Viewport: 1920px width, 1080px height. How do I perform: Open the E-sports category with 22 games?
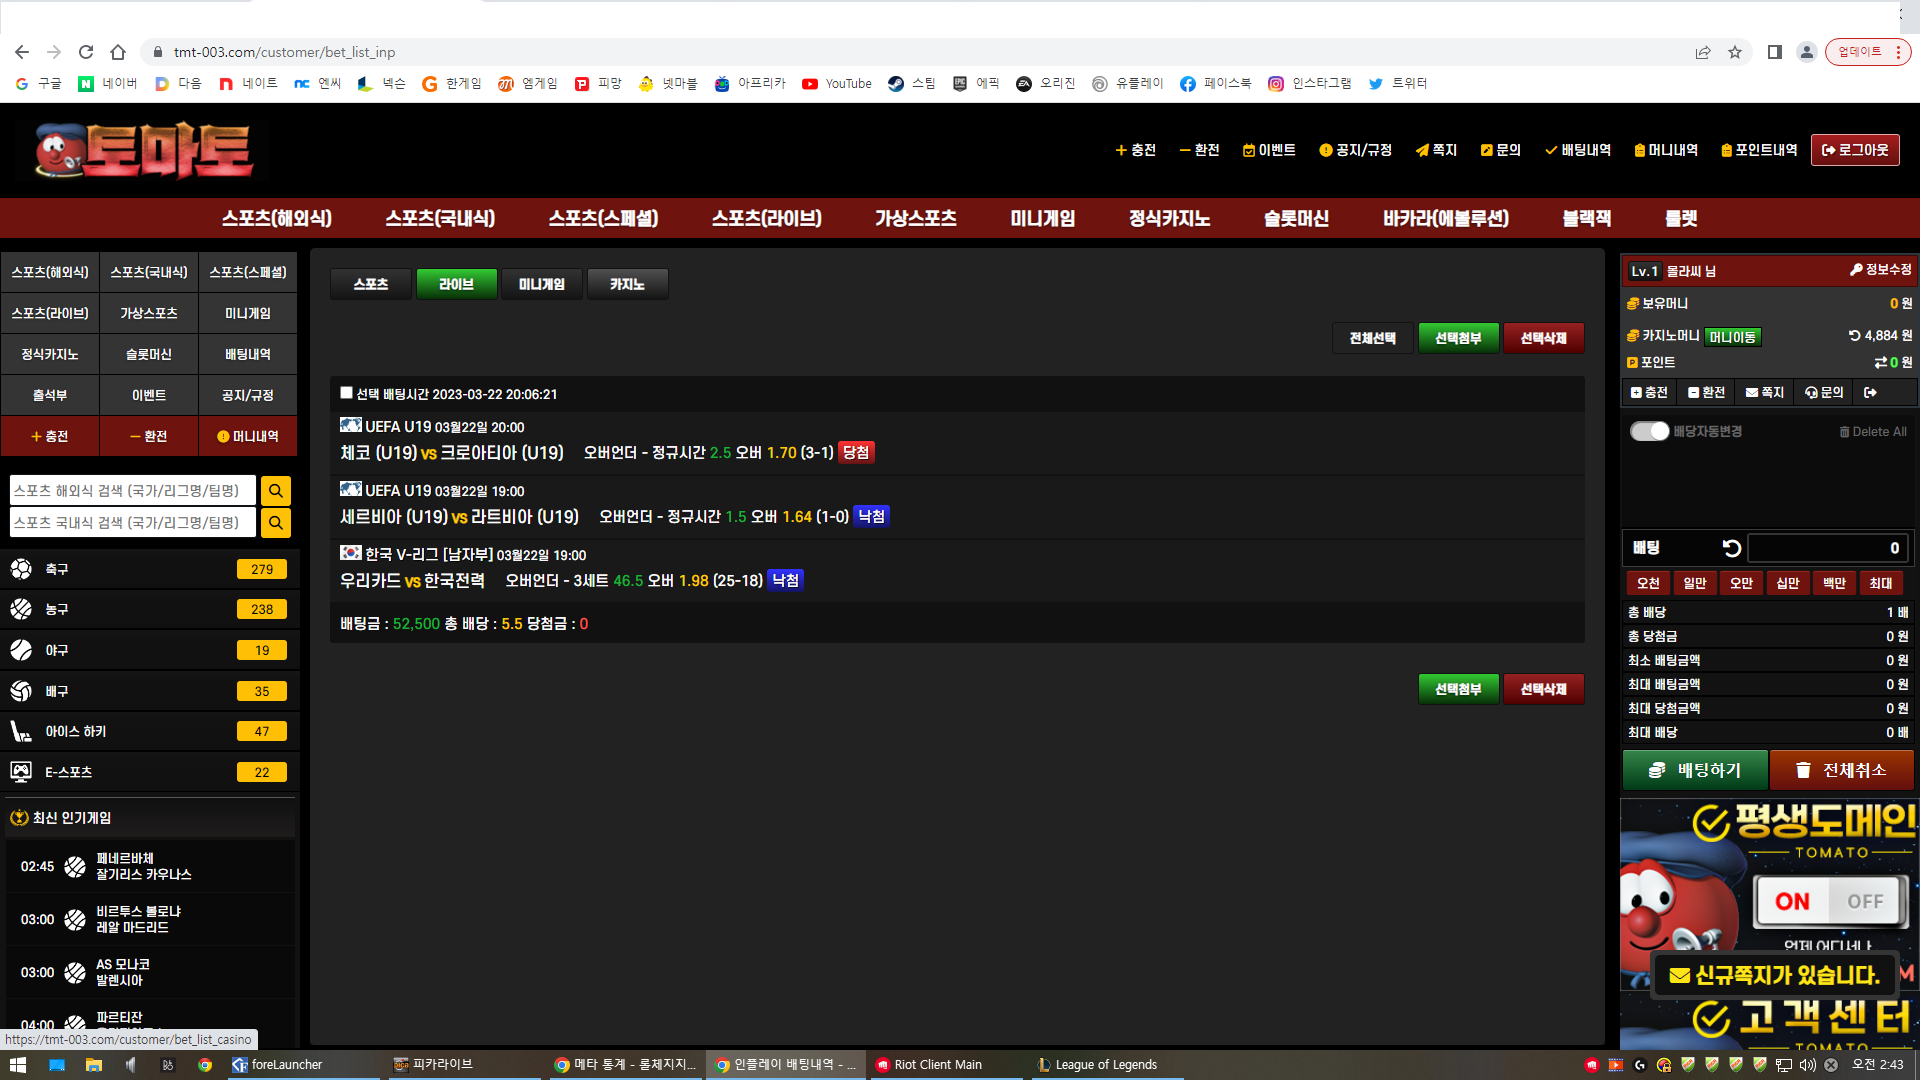(x=148, y=772)
